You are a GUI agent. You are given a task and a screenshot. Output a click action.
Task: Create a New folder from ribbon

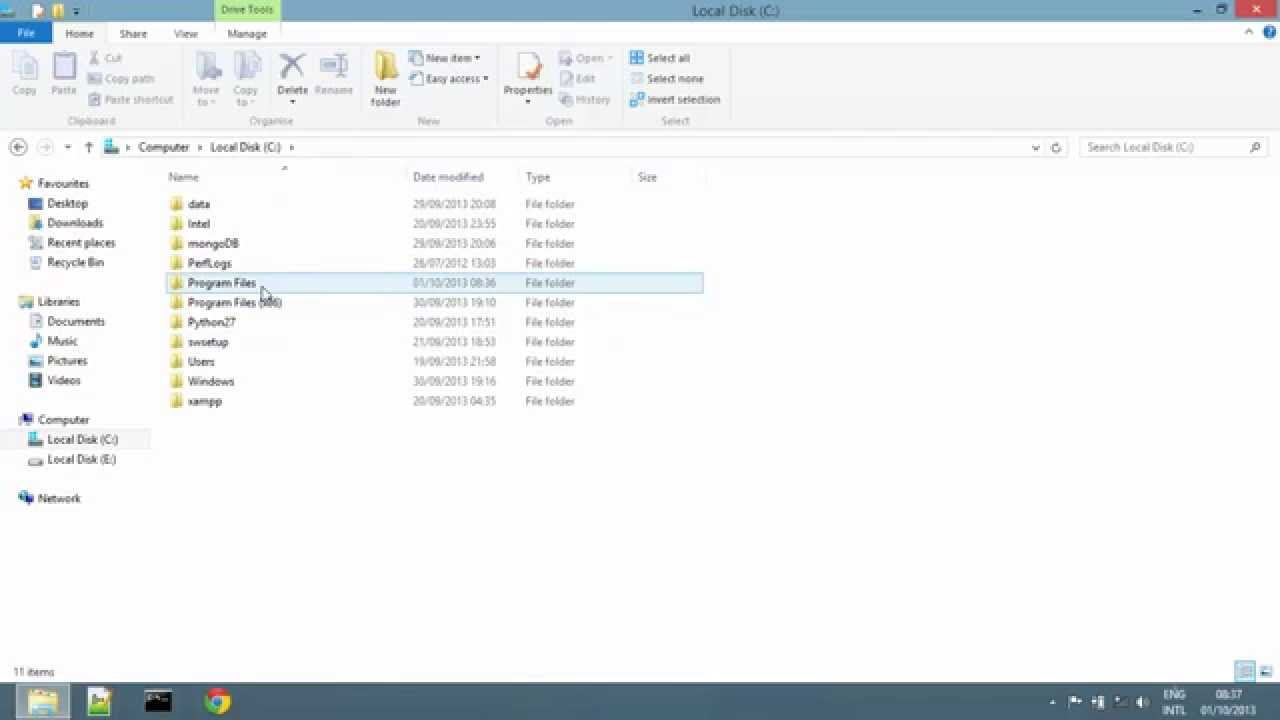(x=386, y=80)
